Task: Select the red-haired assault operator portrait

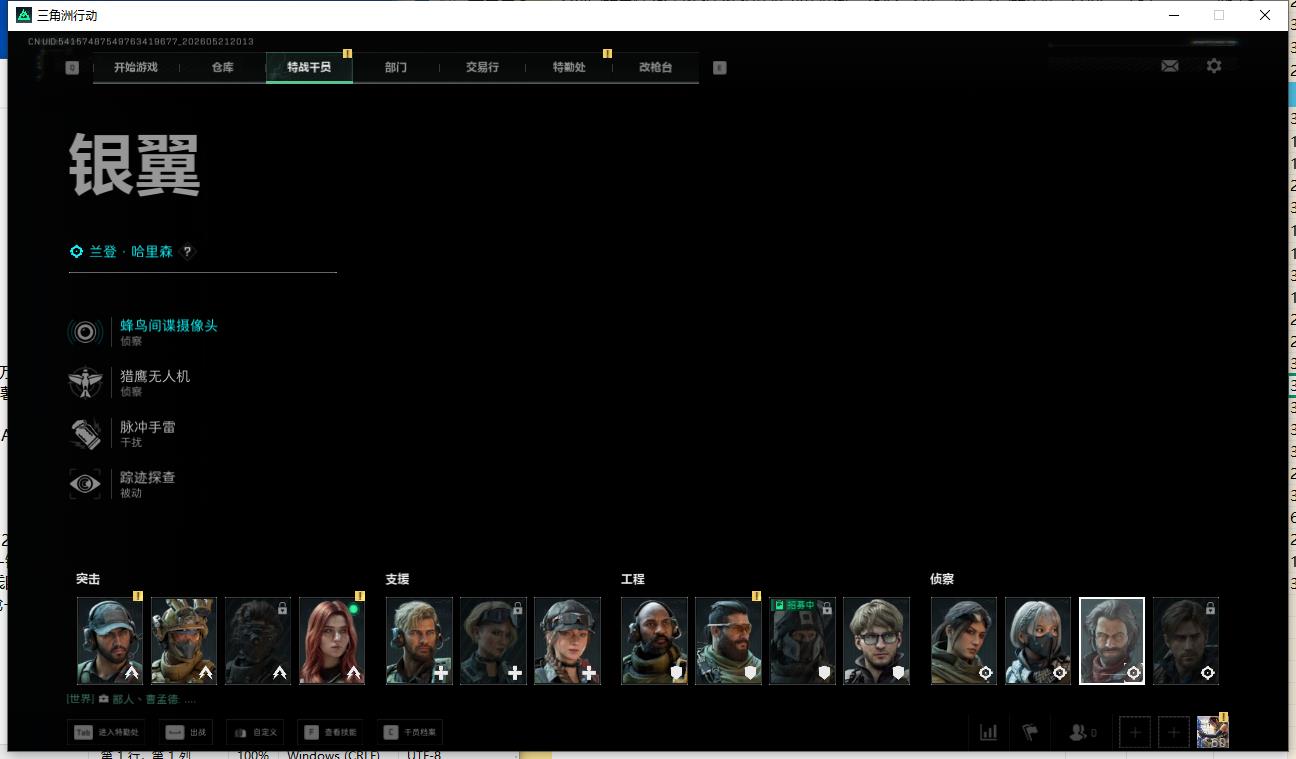Action: 332,641
